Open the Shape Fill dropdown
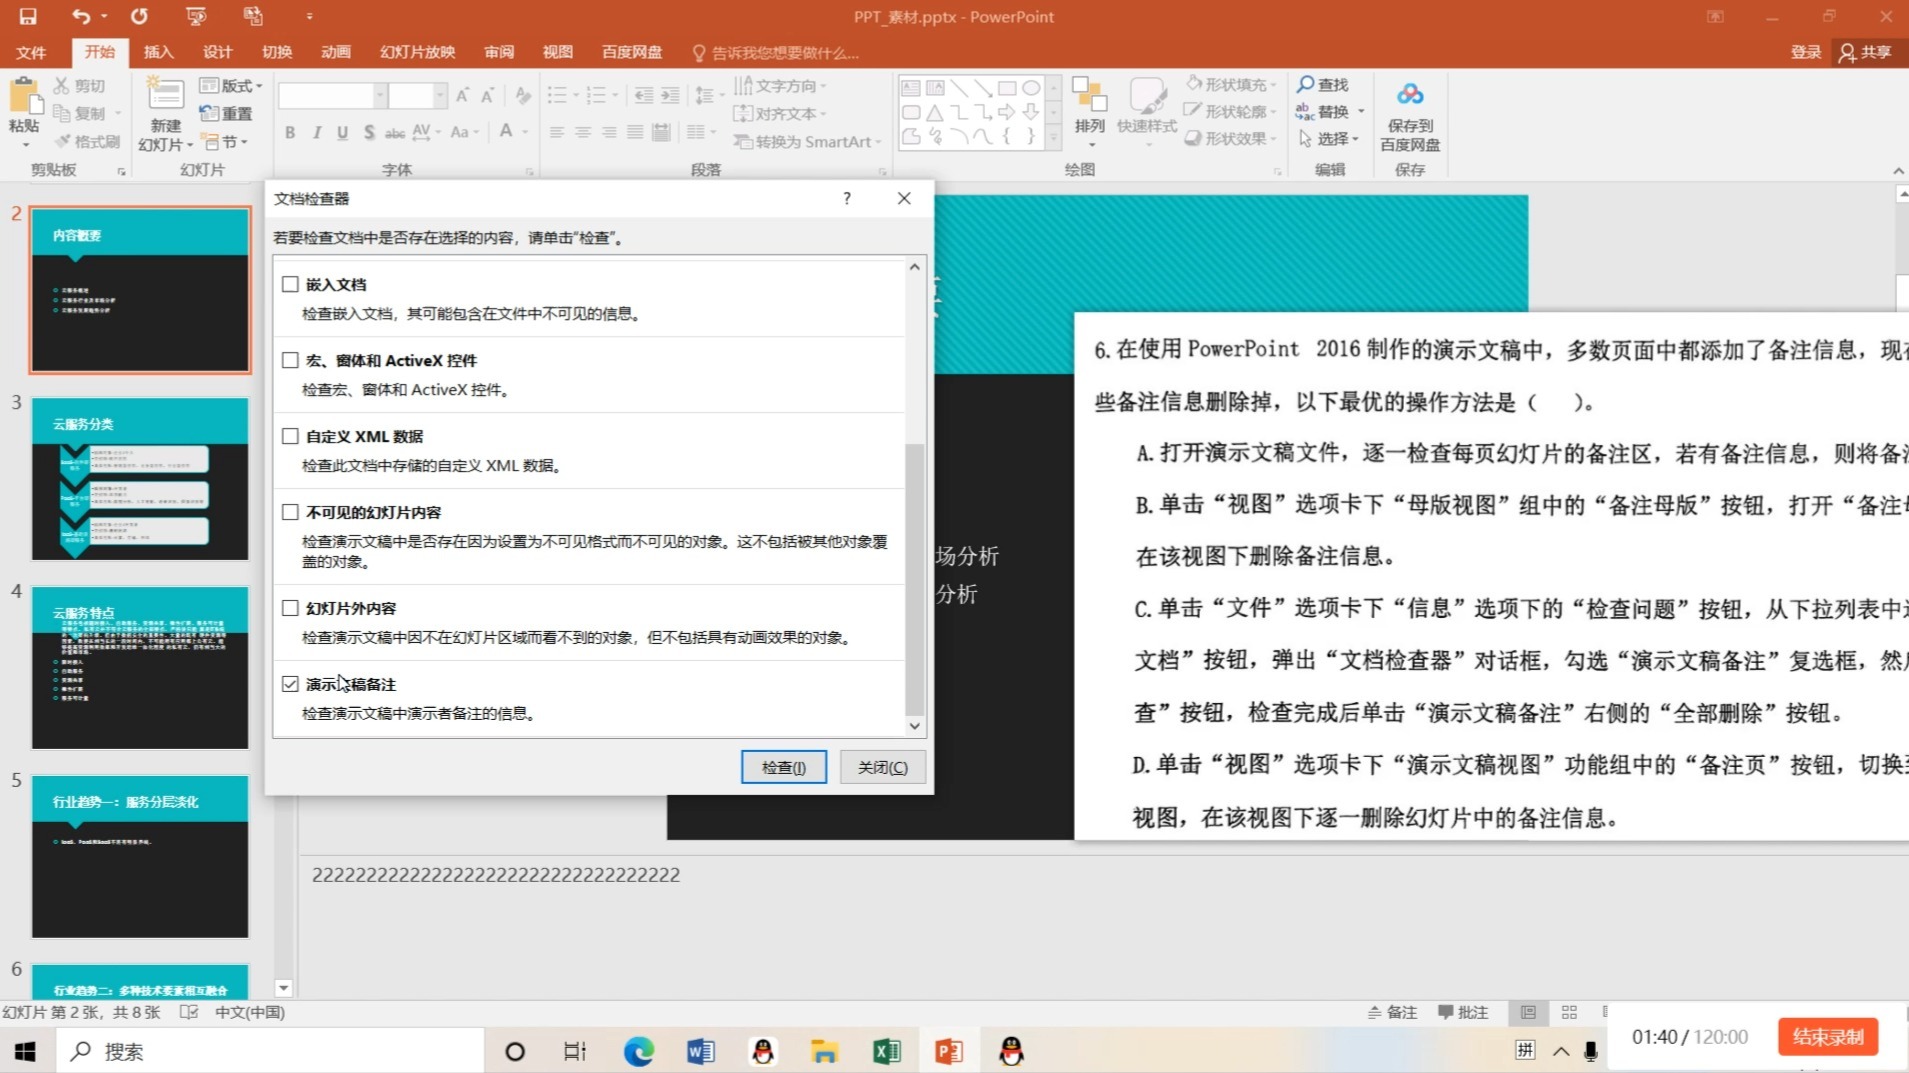Viewport: 1909px width, 1073px height. click(1230, 85)
